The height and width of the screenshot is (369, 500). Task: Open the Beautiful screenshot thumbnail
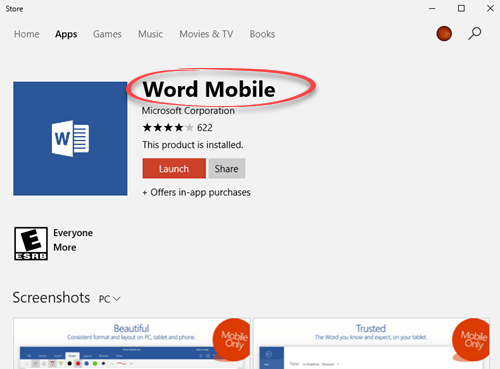point(132,343)
